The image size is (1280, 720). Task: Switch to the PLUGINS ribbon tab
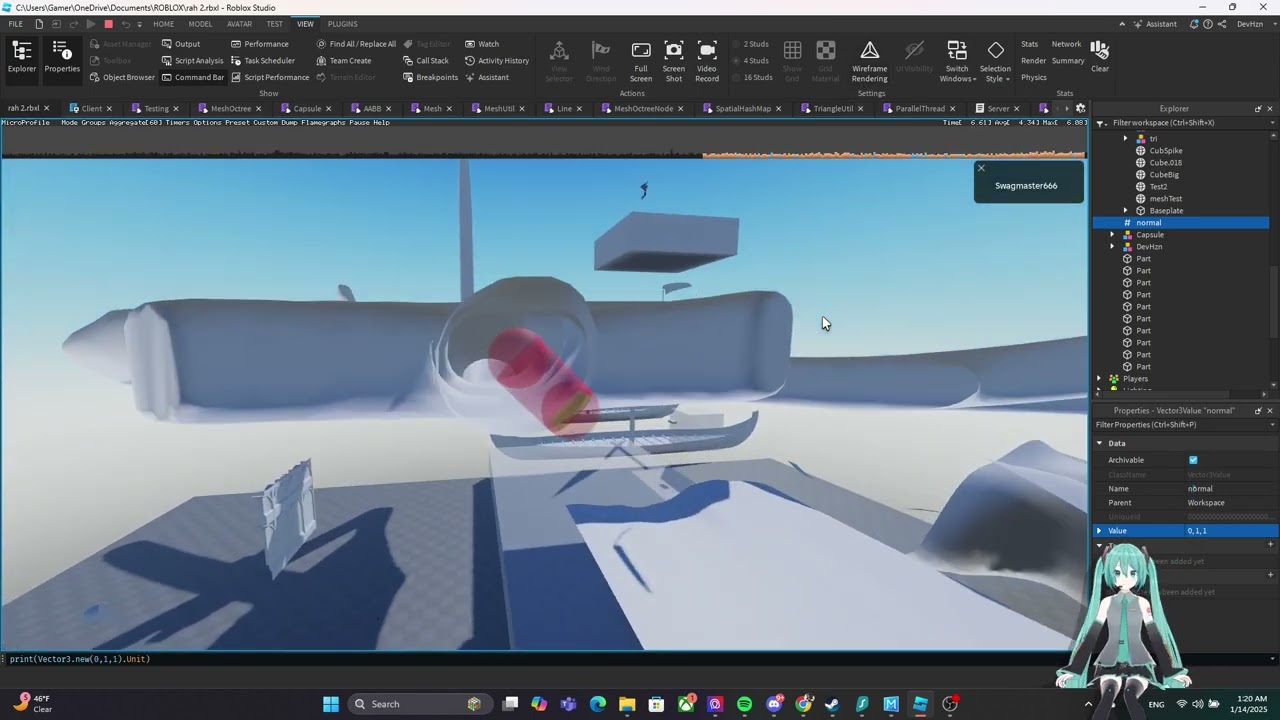342,24
